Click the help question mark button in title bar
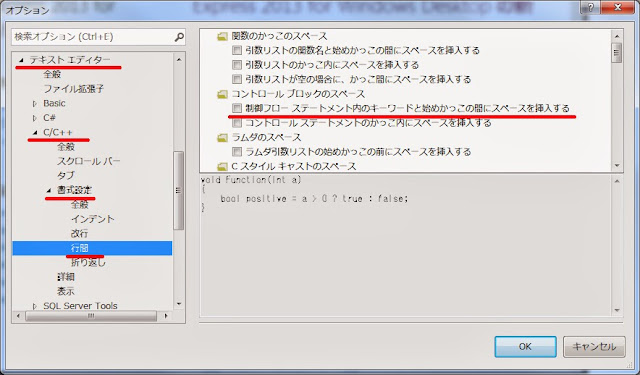The width and height of the screenshot is (640, 375). (x=591, y=7)
